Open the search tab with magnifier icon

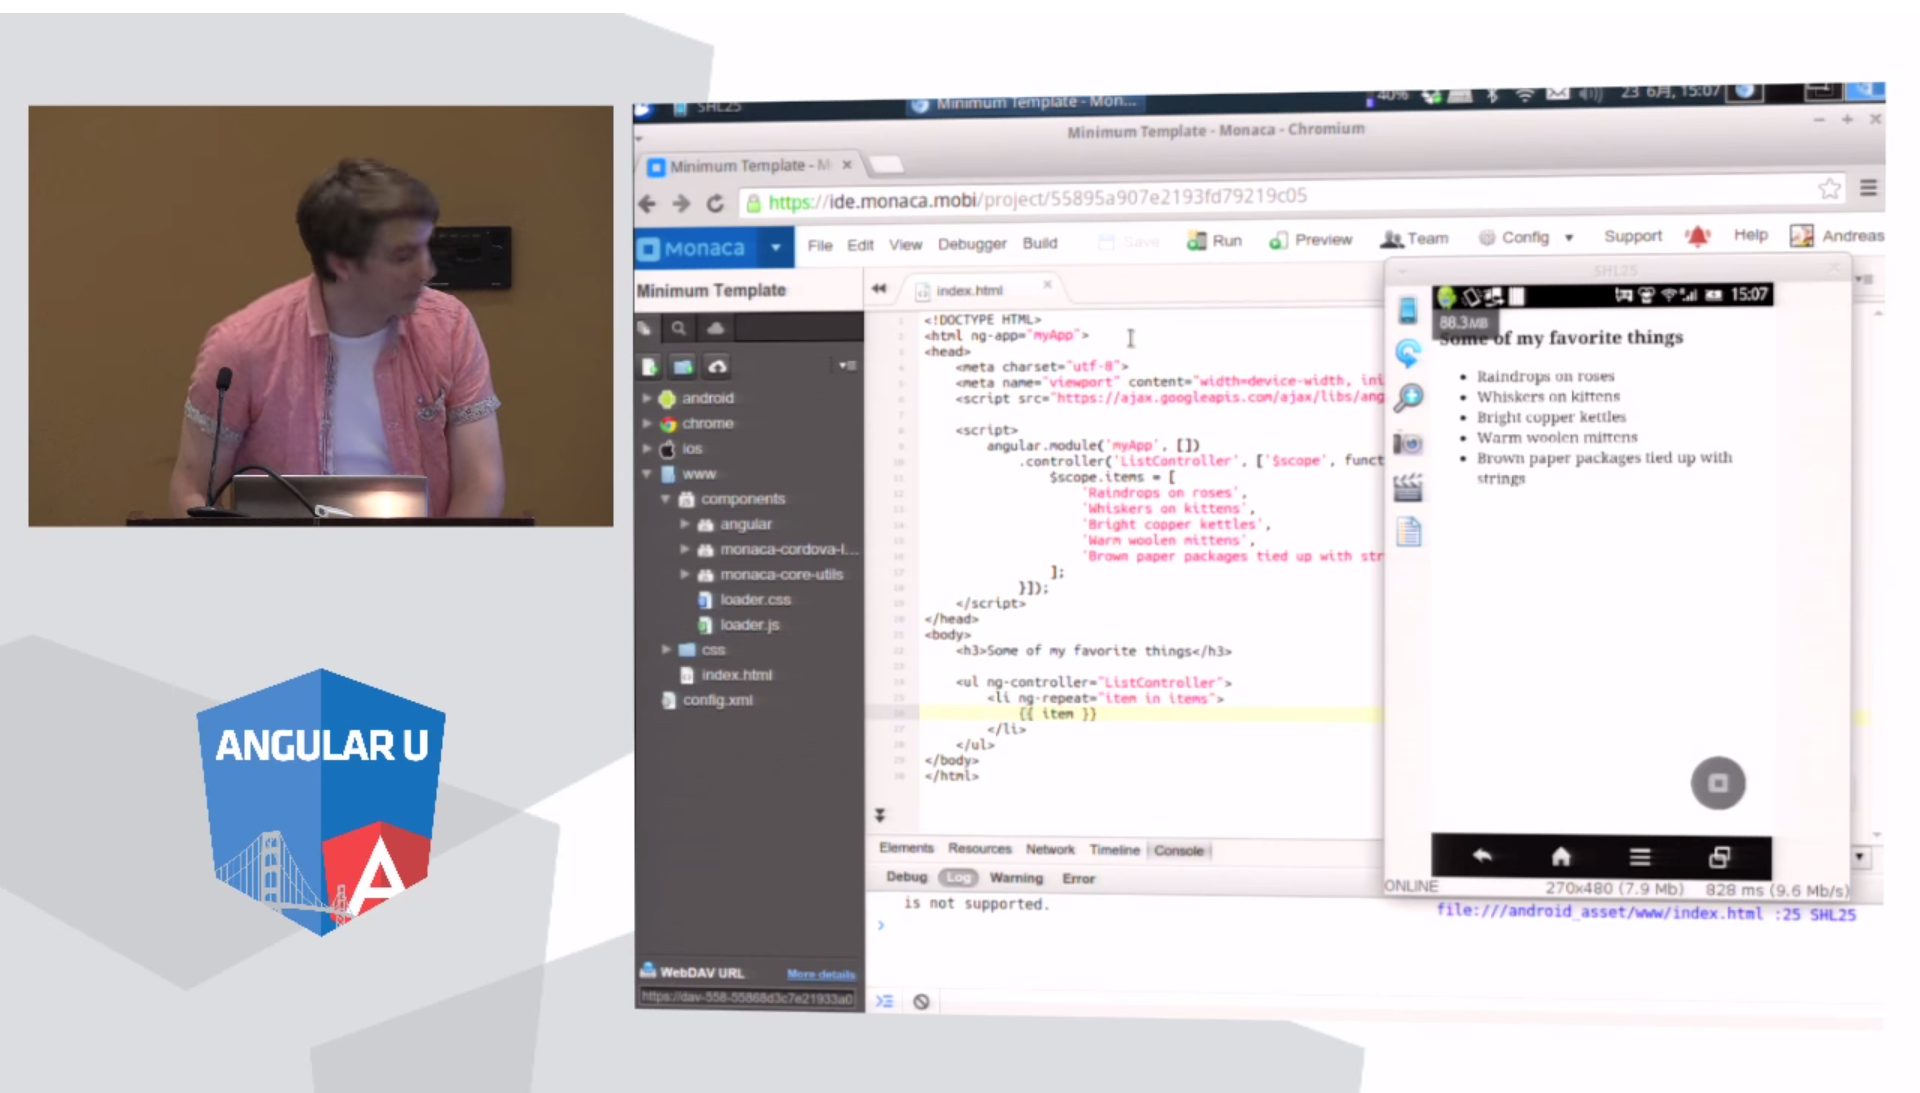click(x=679, y=328)
